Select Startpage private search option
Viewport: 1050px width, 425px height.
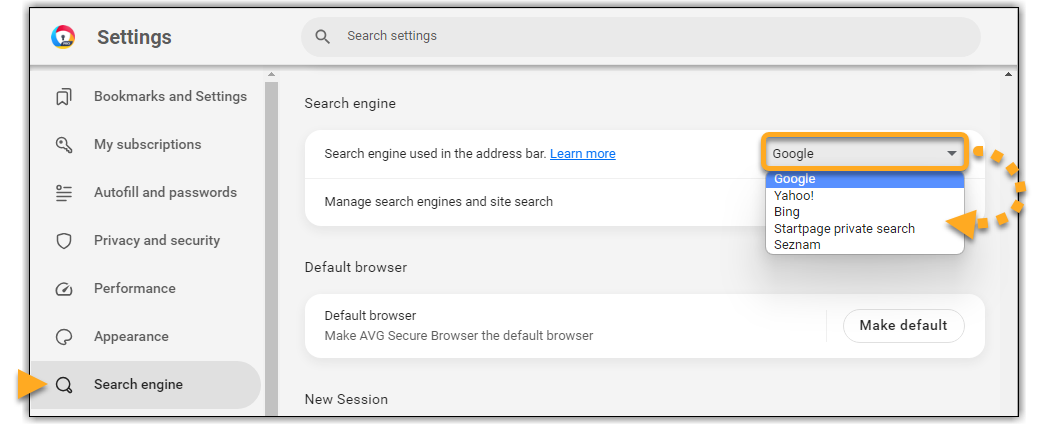click(844, 228)
